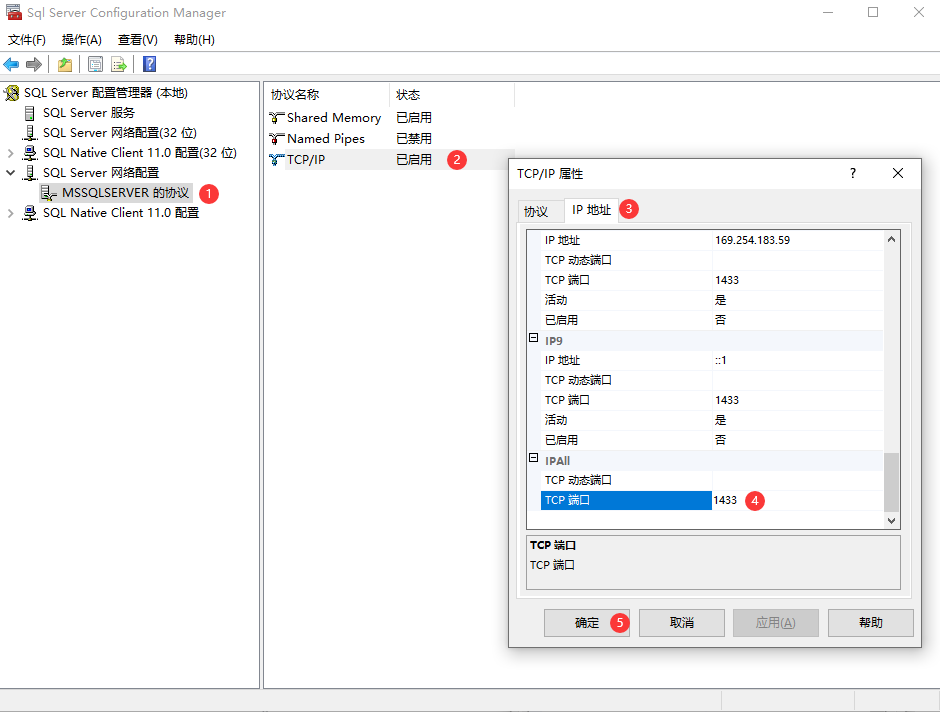Select the TCP/IP protocol key icon

click(x=275, y=159)
